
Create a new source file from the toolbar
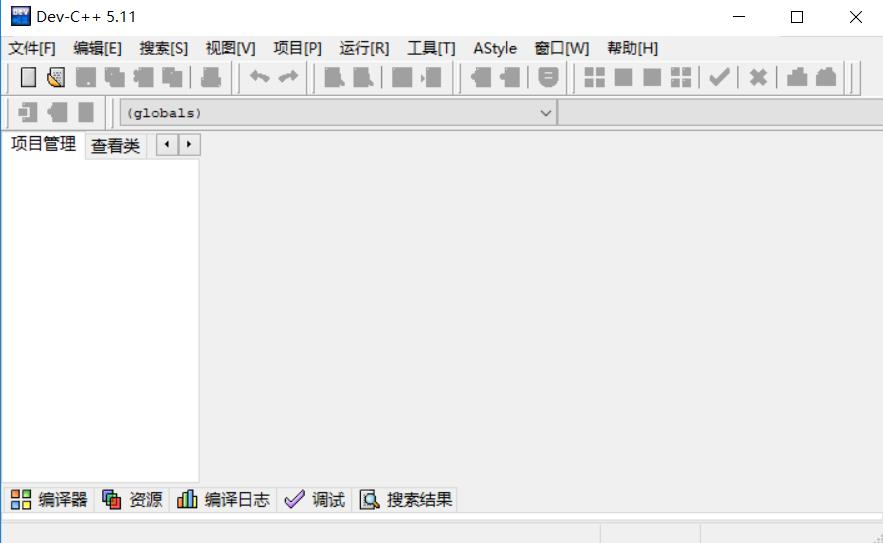point(28,77)
